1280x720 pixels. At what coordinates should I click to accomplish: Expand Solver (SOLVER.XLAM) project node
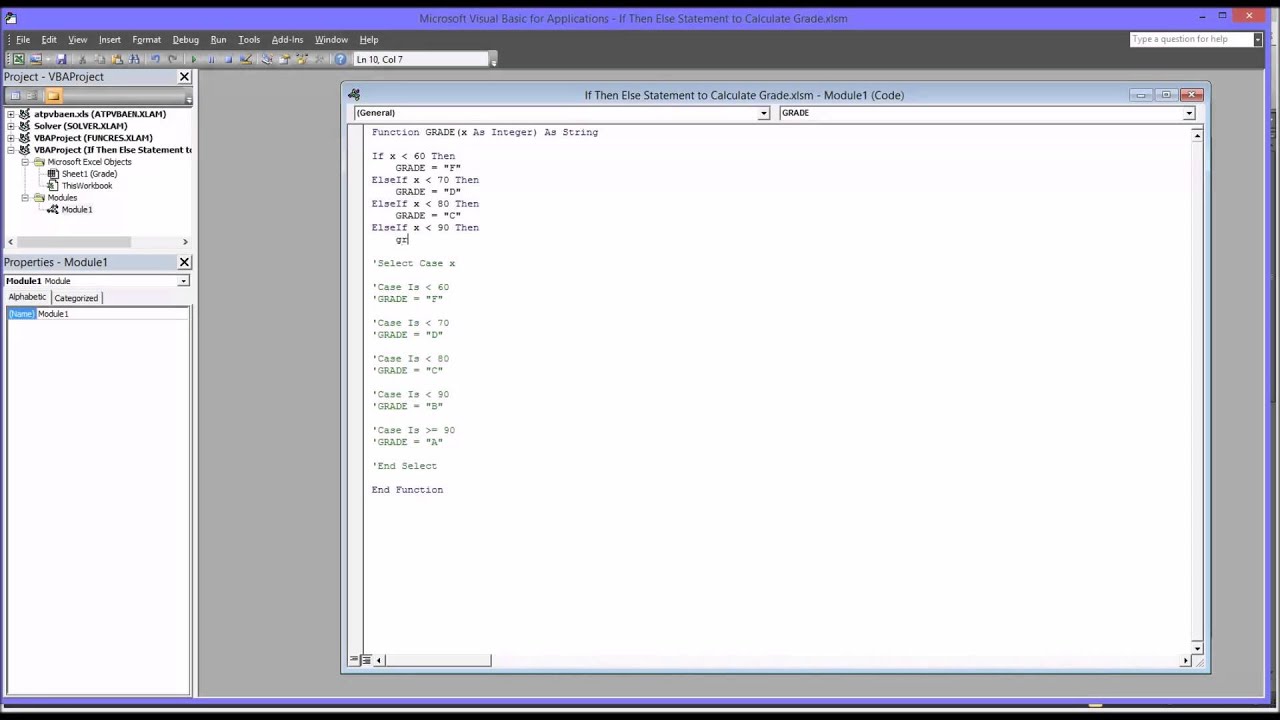[x=11, y=126]
